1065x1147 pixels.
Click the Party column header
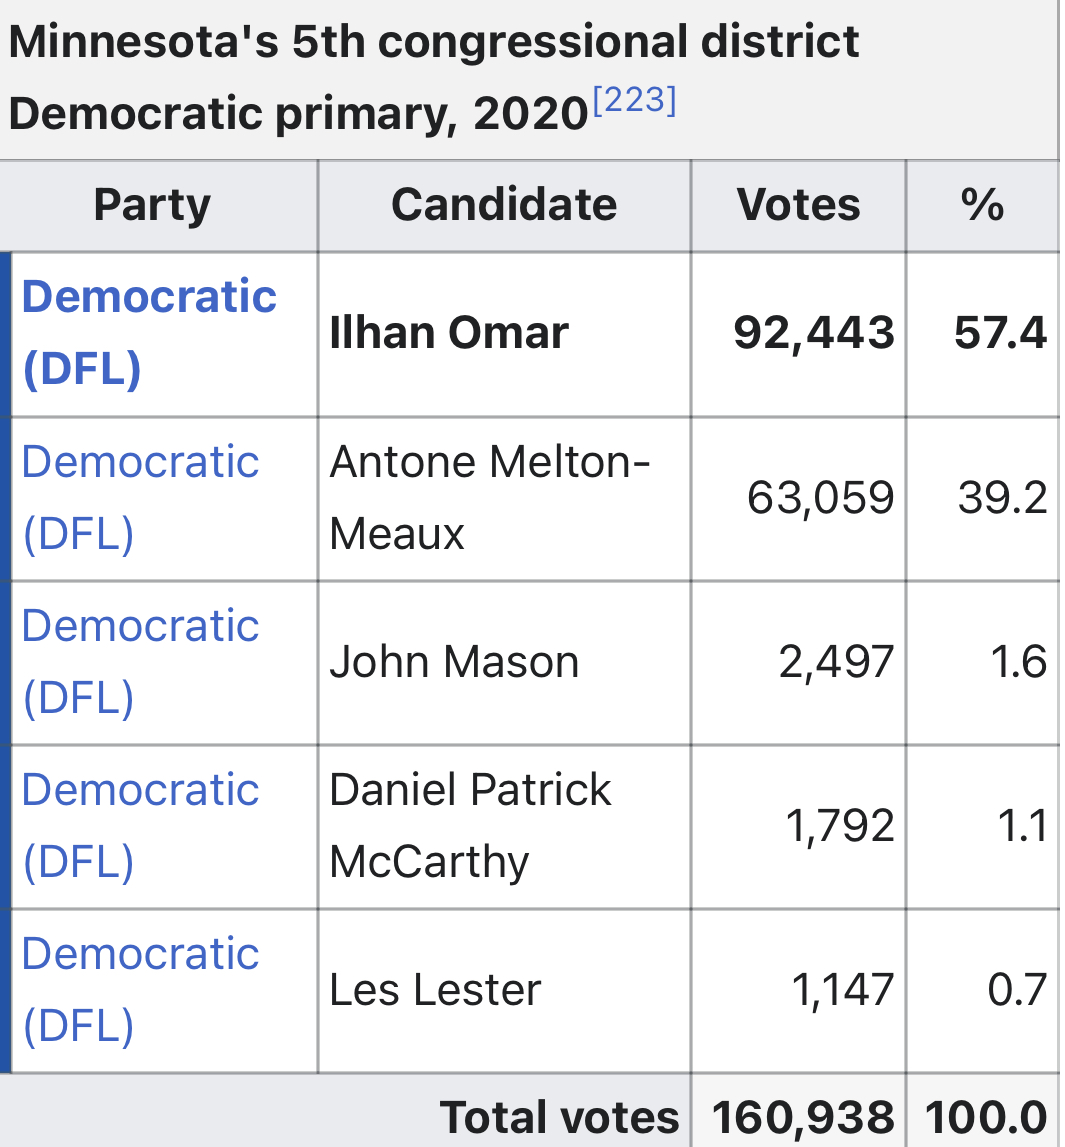coord(153,205)
